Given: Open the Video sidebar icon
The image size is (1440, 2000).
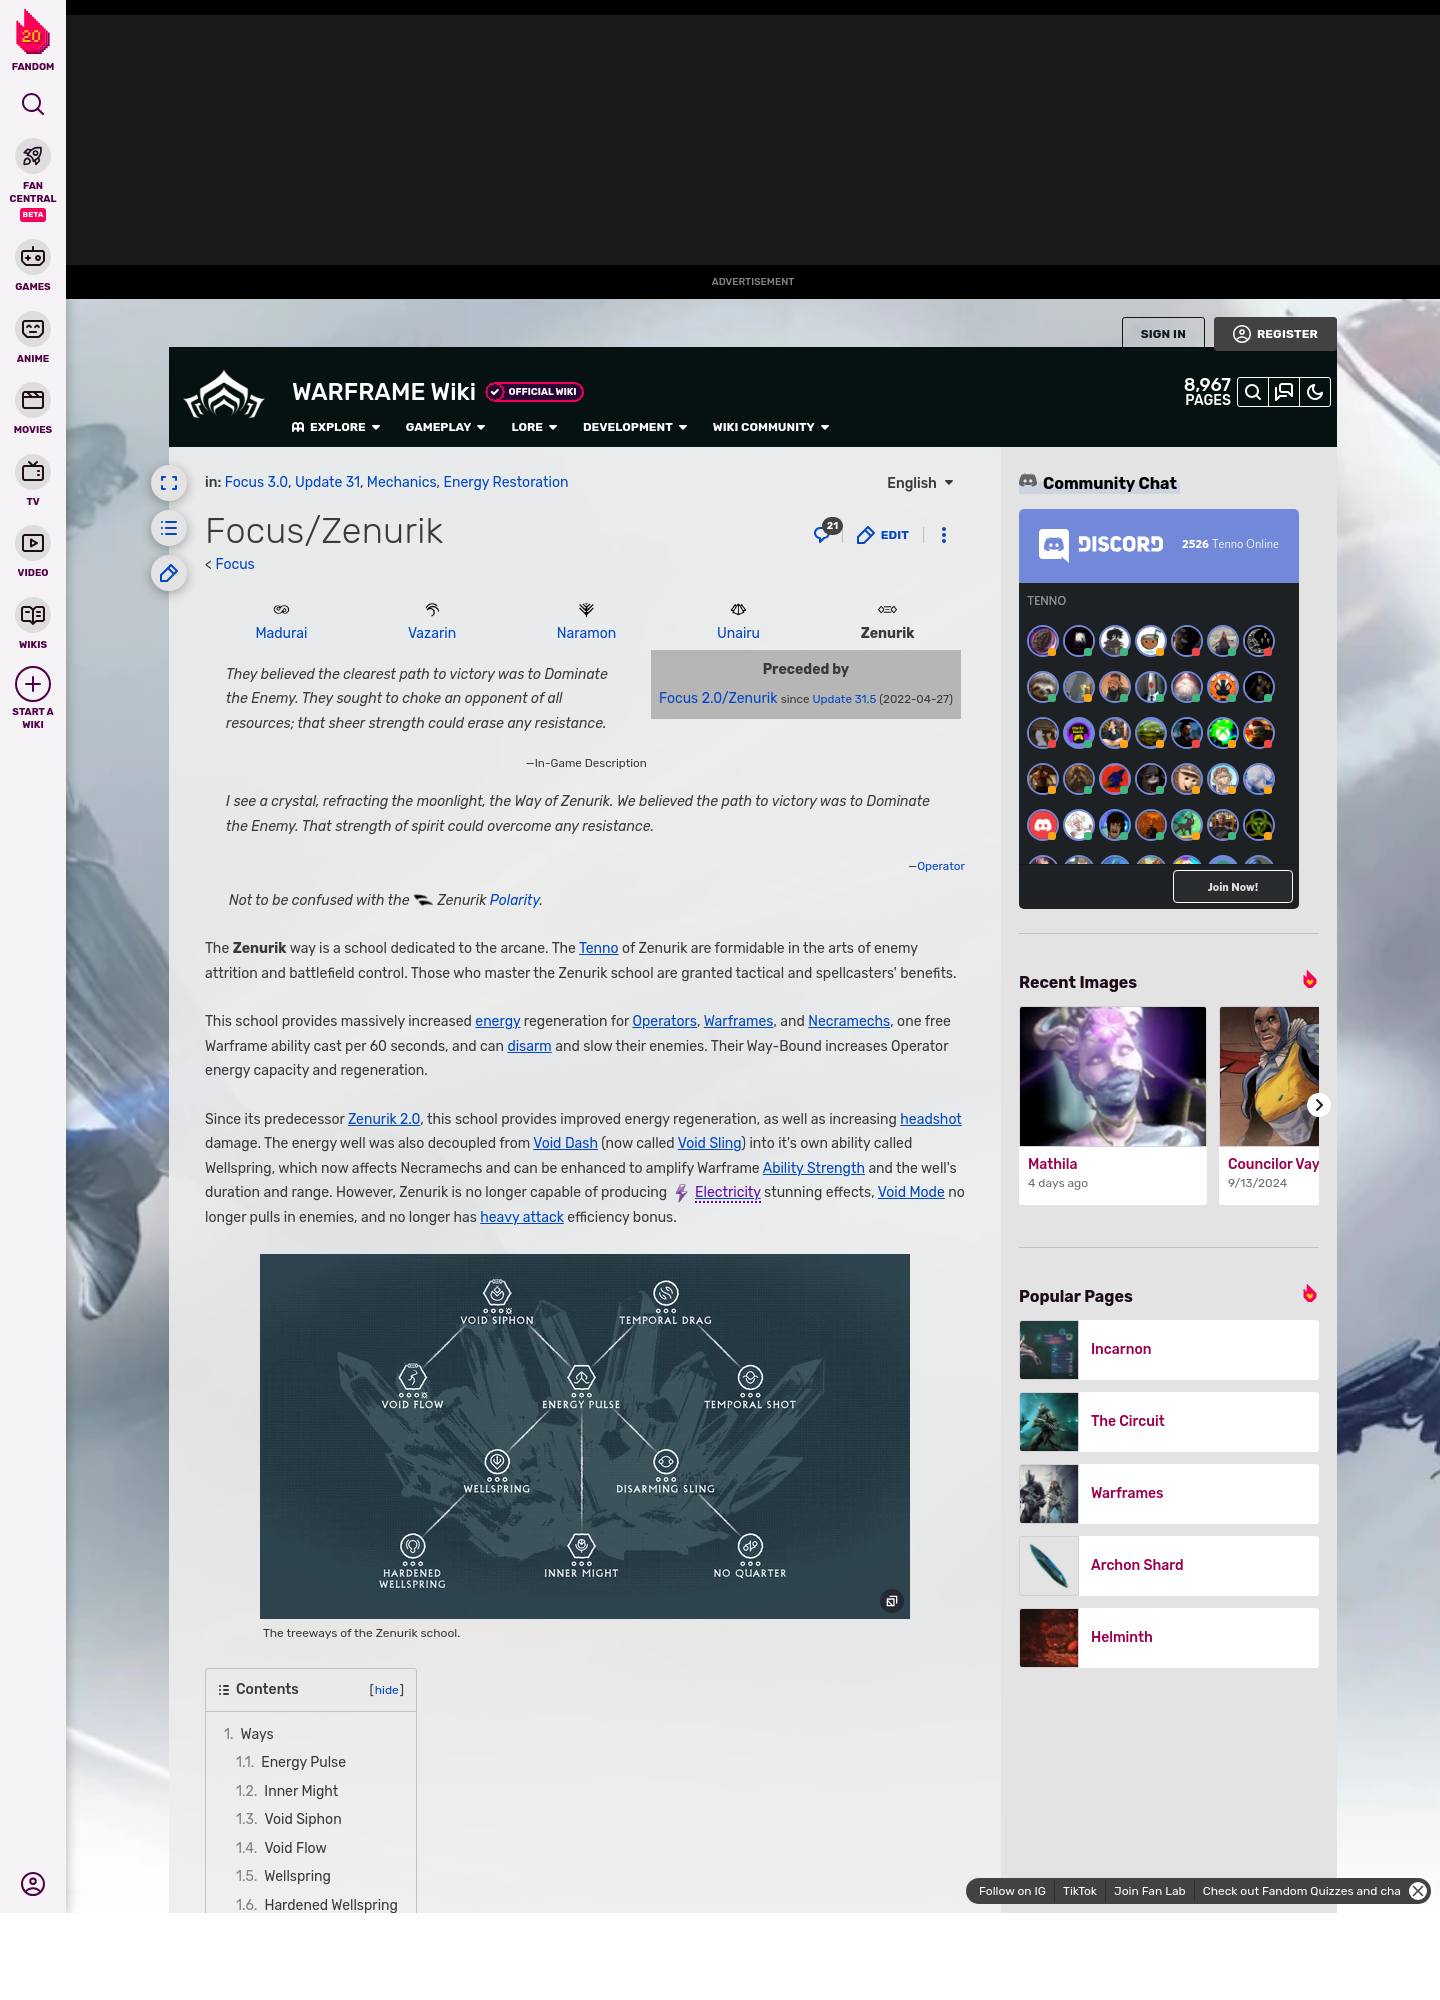Looking at the screenshot, I should coord(33,543).
